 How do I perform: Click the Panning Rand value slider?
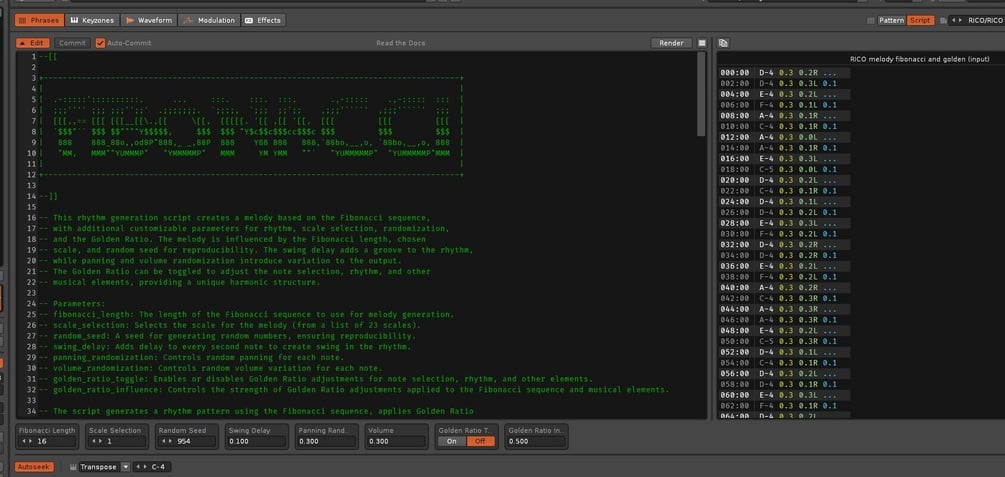click(x=327, y=441)
